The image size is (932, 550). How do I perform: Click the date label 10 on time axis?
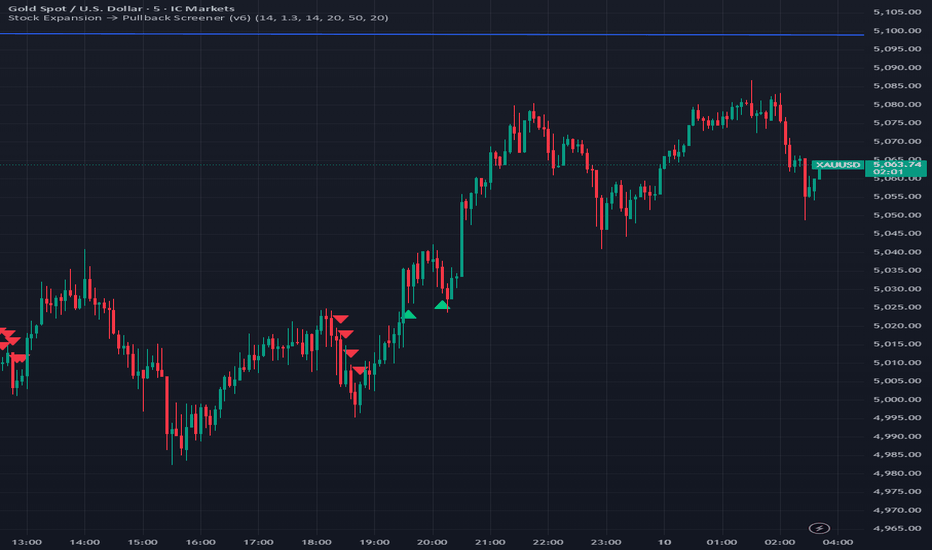[664, 542]
